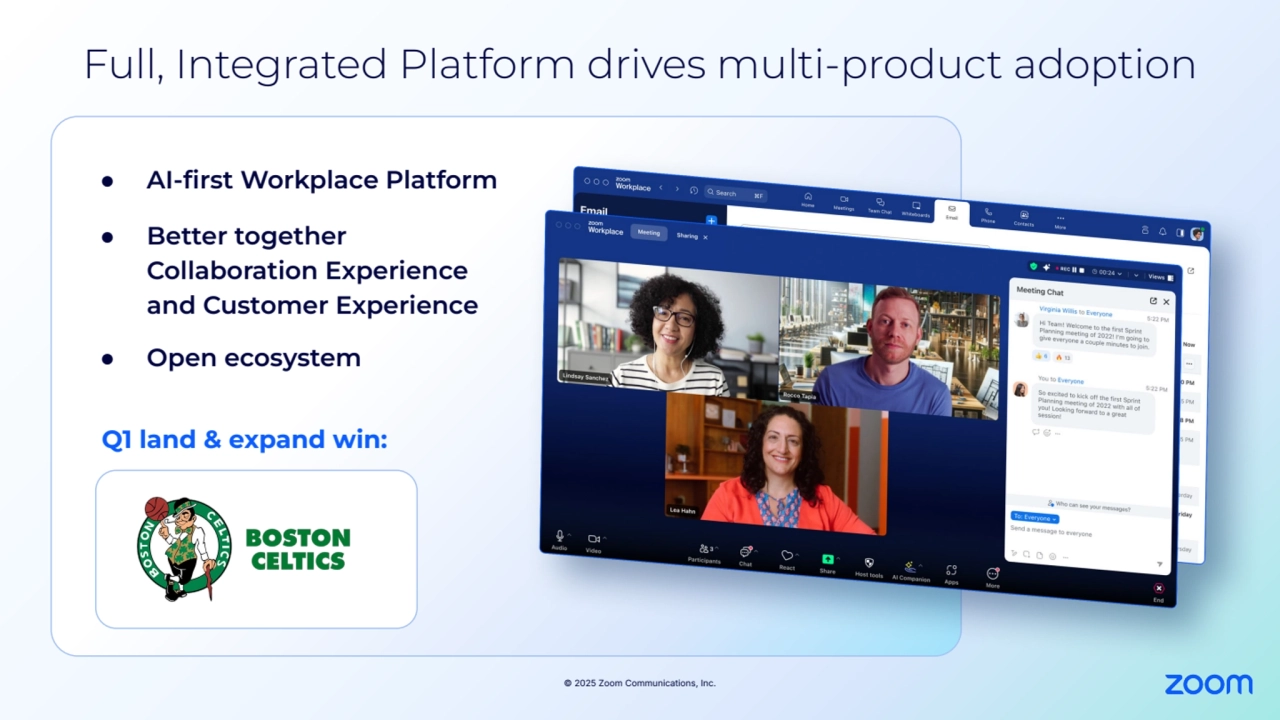Expand options arrow beside Participants
This screenshot has height=720, width=1280.
(716, 547)
